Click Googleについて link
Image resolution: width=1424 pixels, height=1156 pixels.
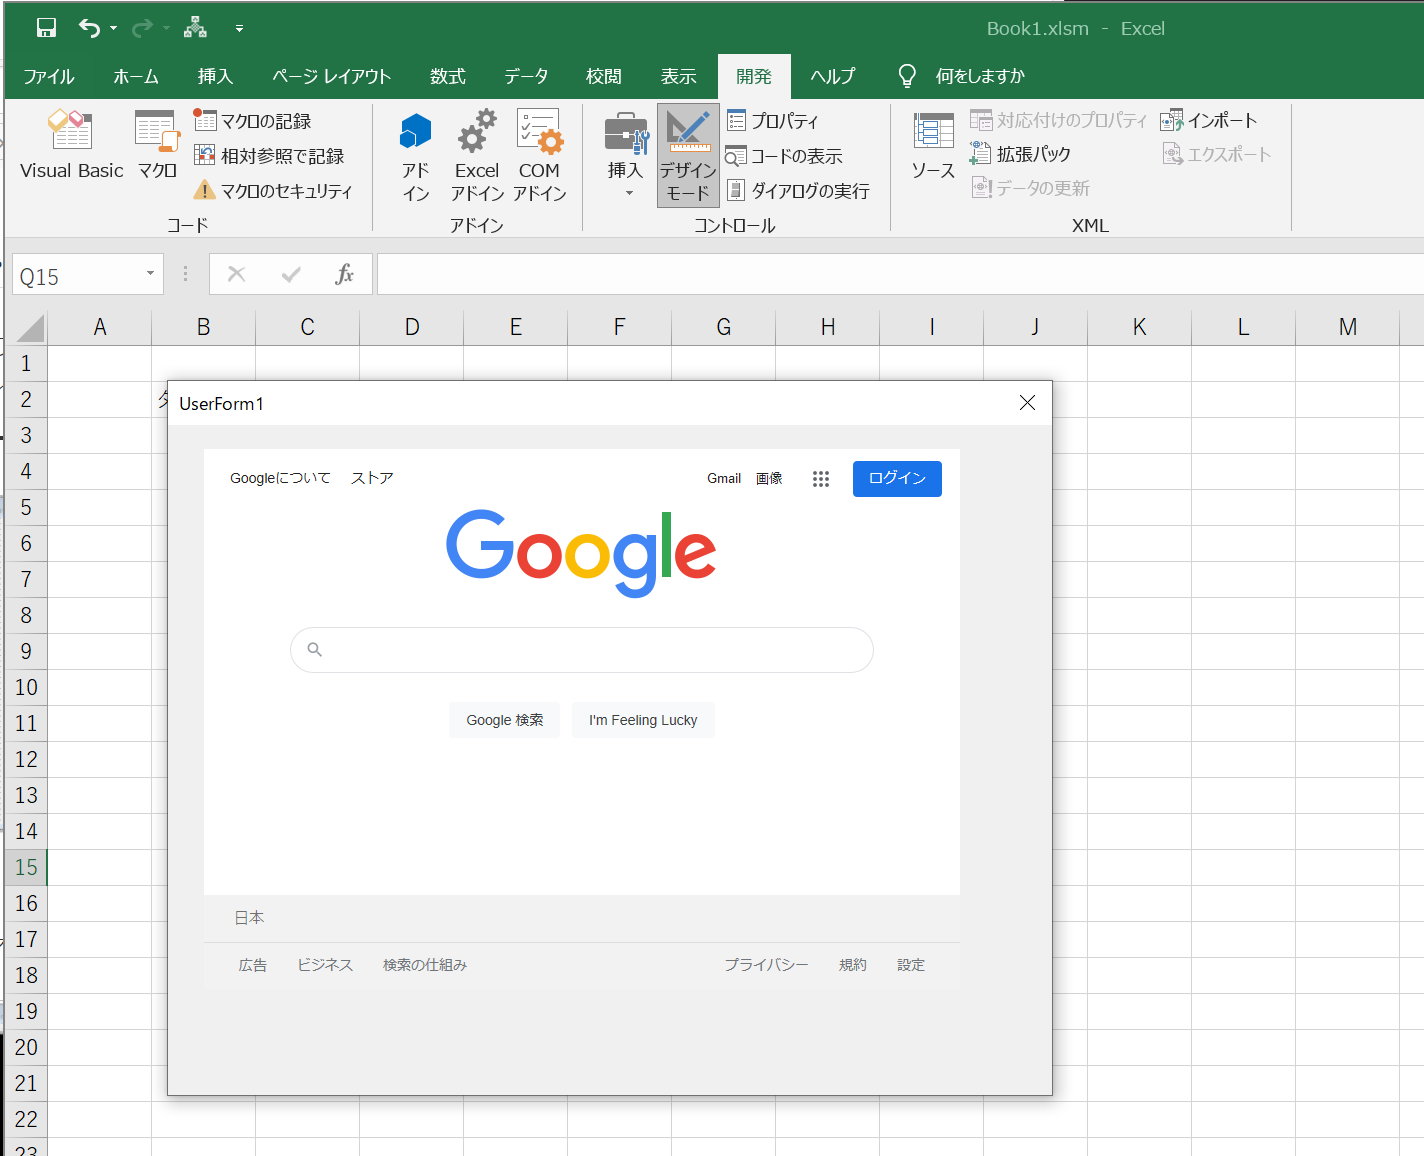click(x=280, y=478)
